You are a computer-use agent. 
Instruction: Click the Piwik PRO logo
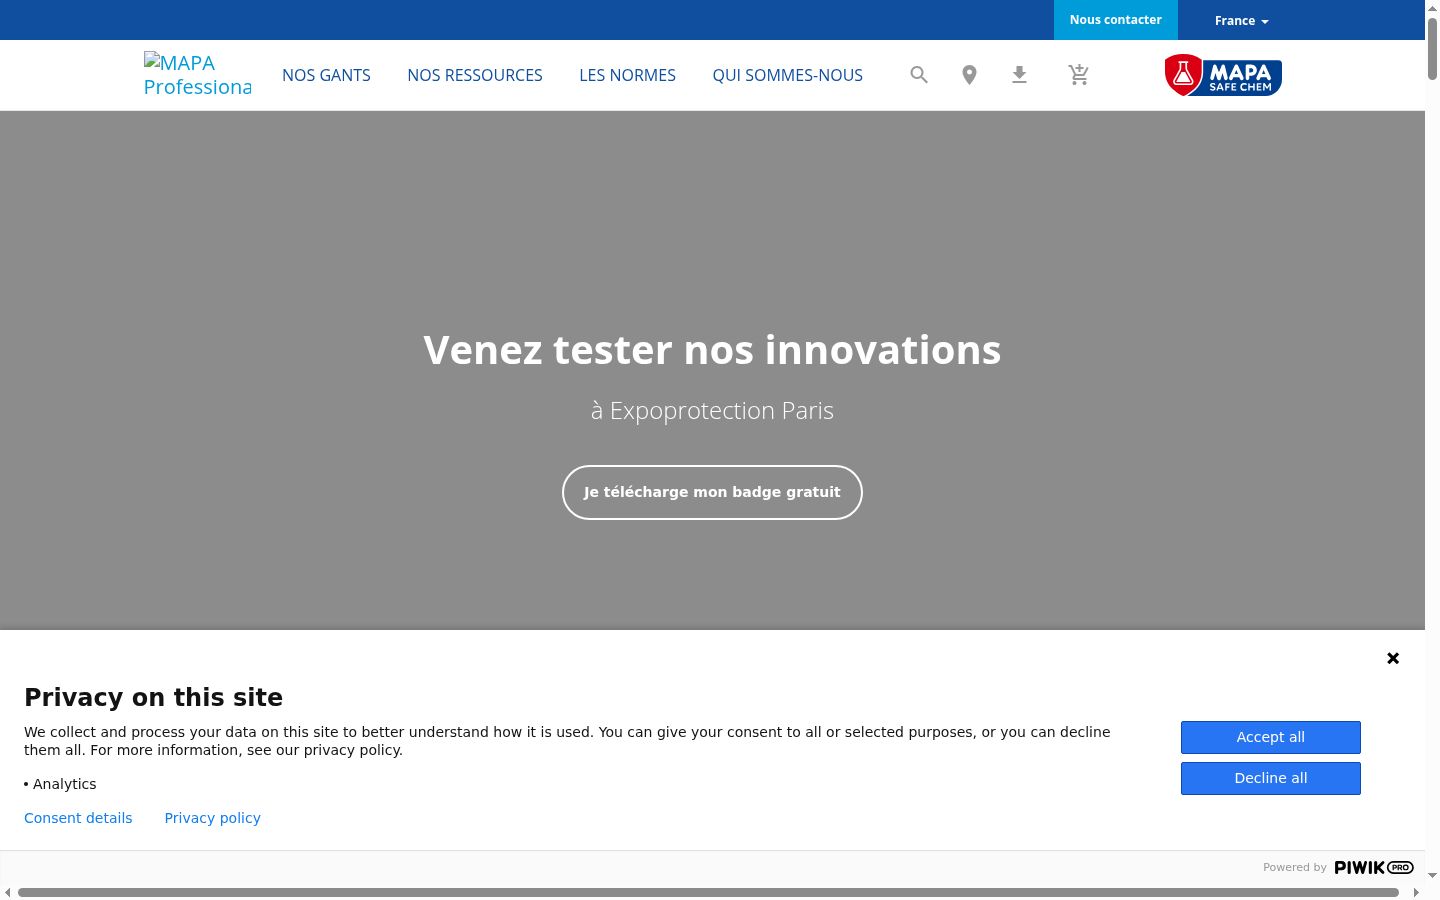click(x=1374, y=867)
